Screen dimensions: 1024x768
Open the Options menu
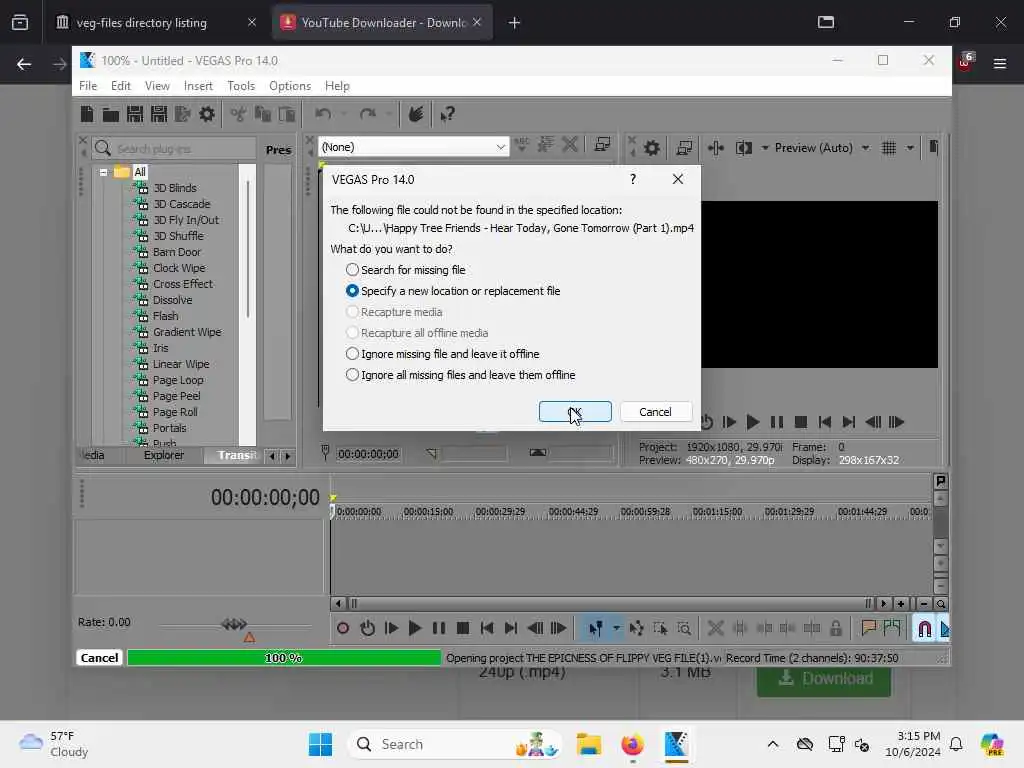tap(290, 86)
